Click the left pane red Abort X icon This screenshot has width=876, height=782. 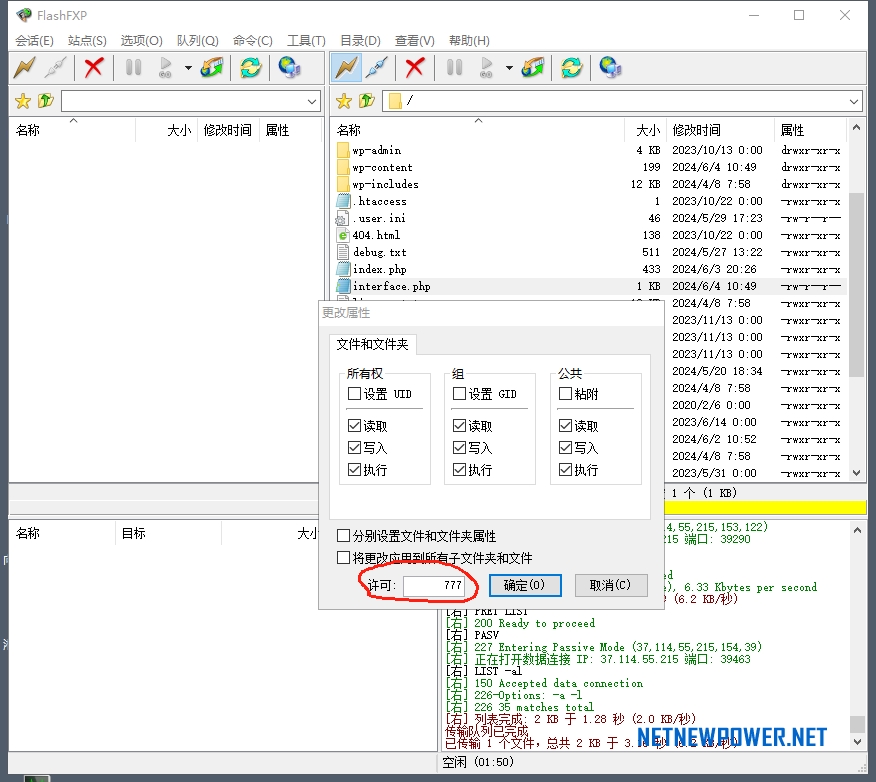(x=93, y=68)
